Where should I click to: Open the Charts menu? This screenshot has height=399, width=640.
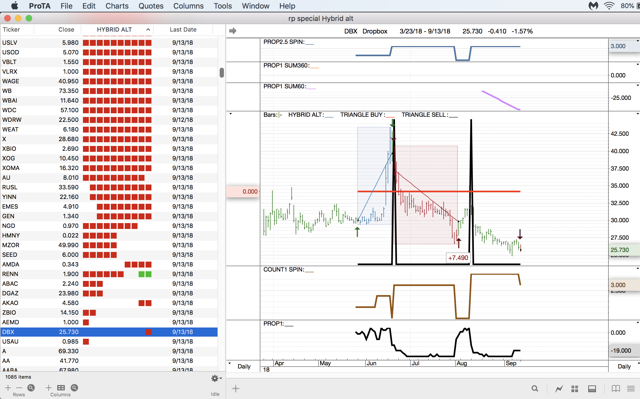pyautogui.click(x=117, y=6)
